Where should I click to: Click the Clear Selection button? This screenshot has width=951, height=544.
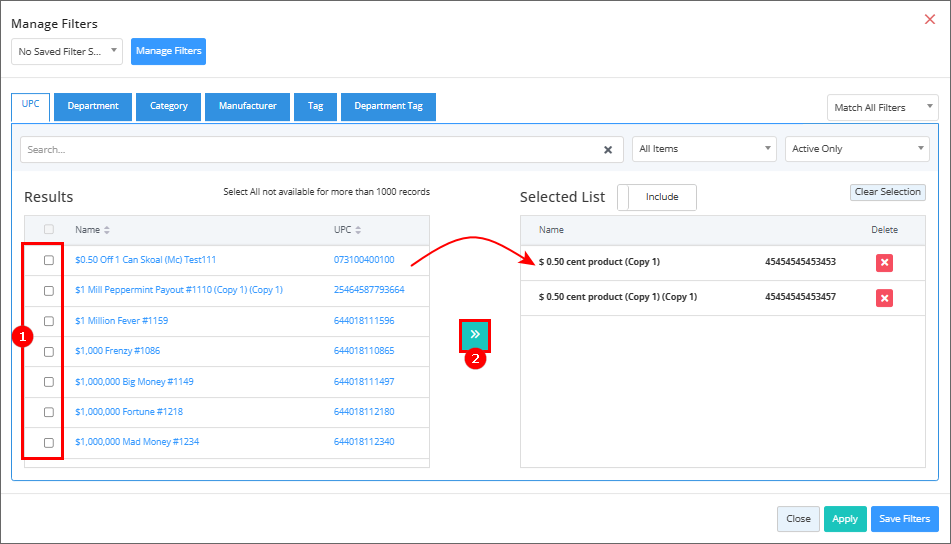point(887,192)
